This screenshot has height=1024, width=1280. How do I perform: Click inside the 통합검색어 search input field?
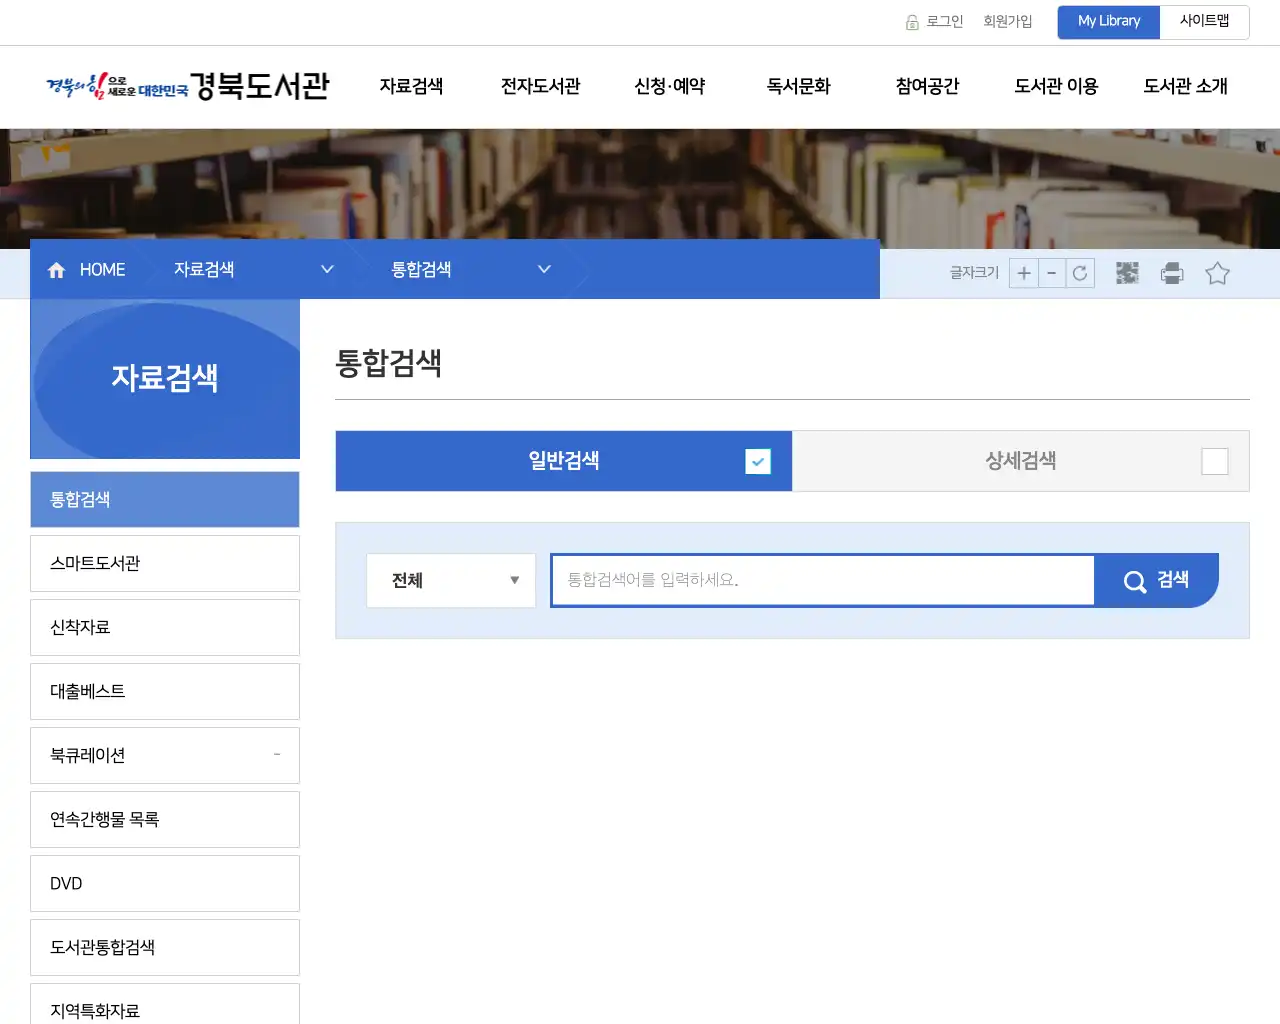pos(820,580)
